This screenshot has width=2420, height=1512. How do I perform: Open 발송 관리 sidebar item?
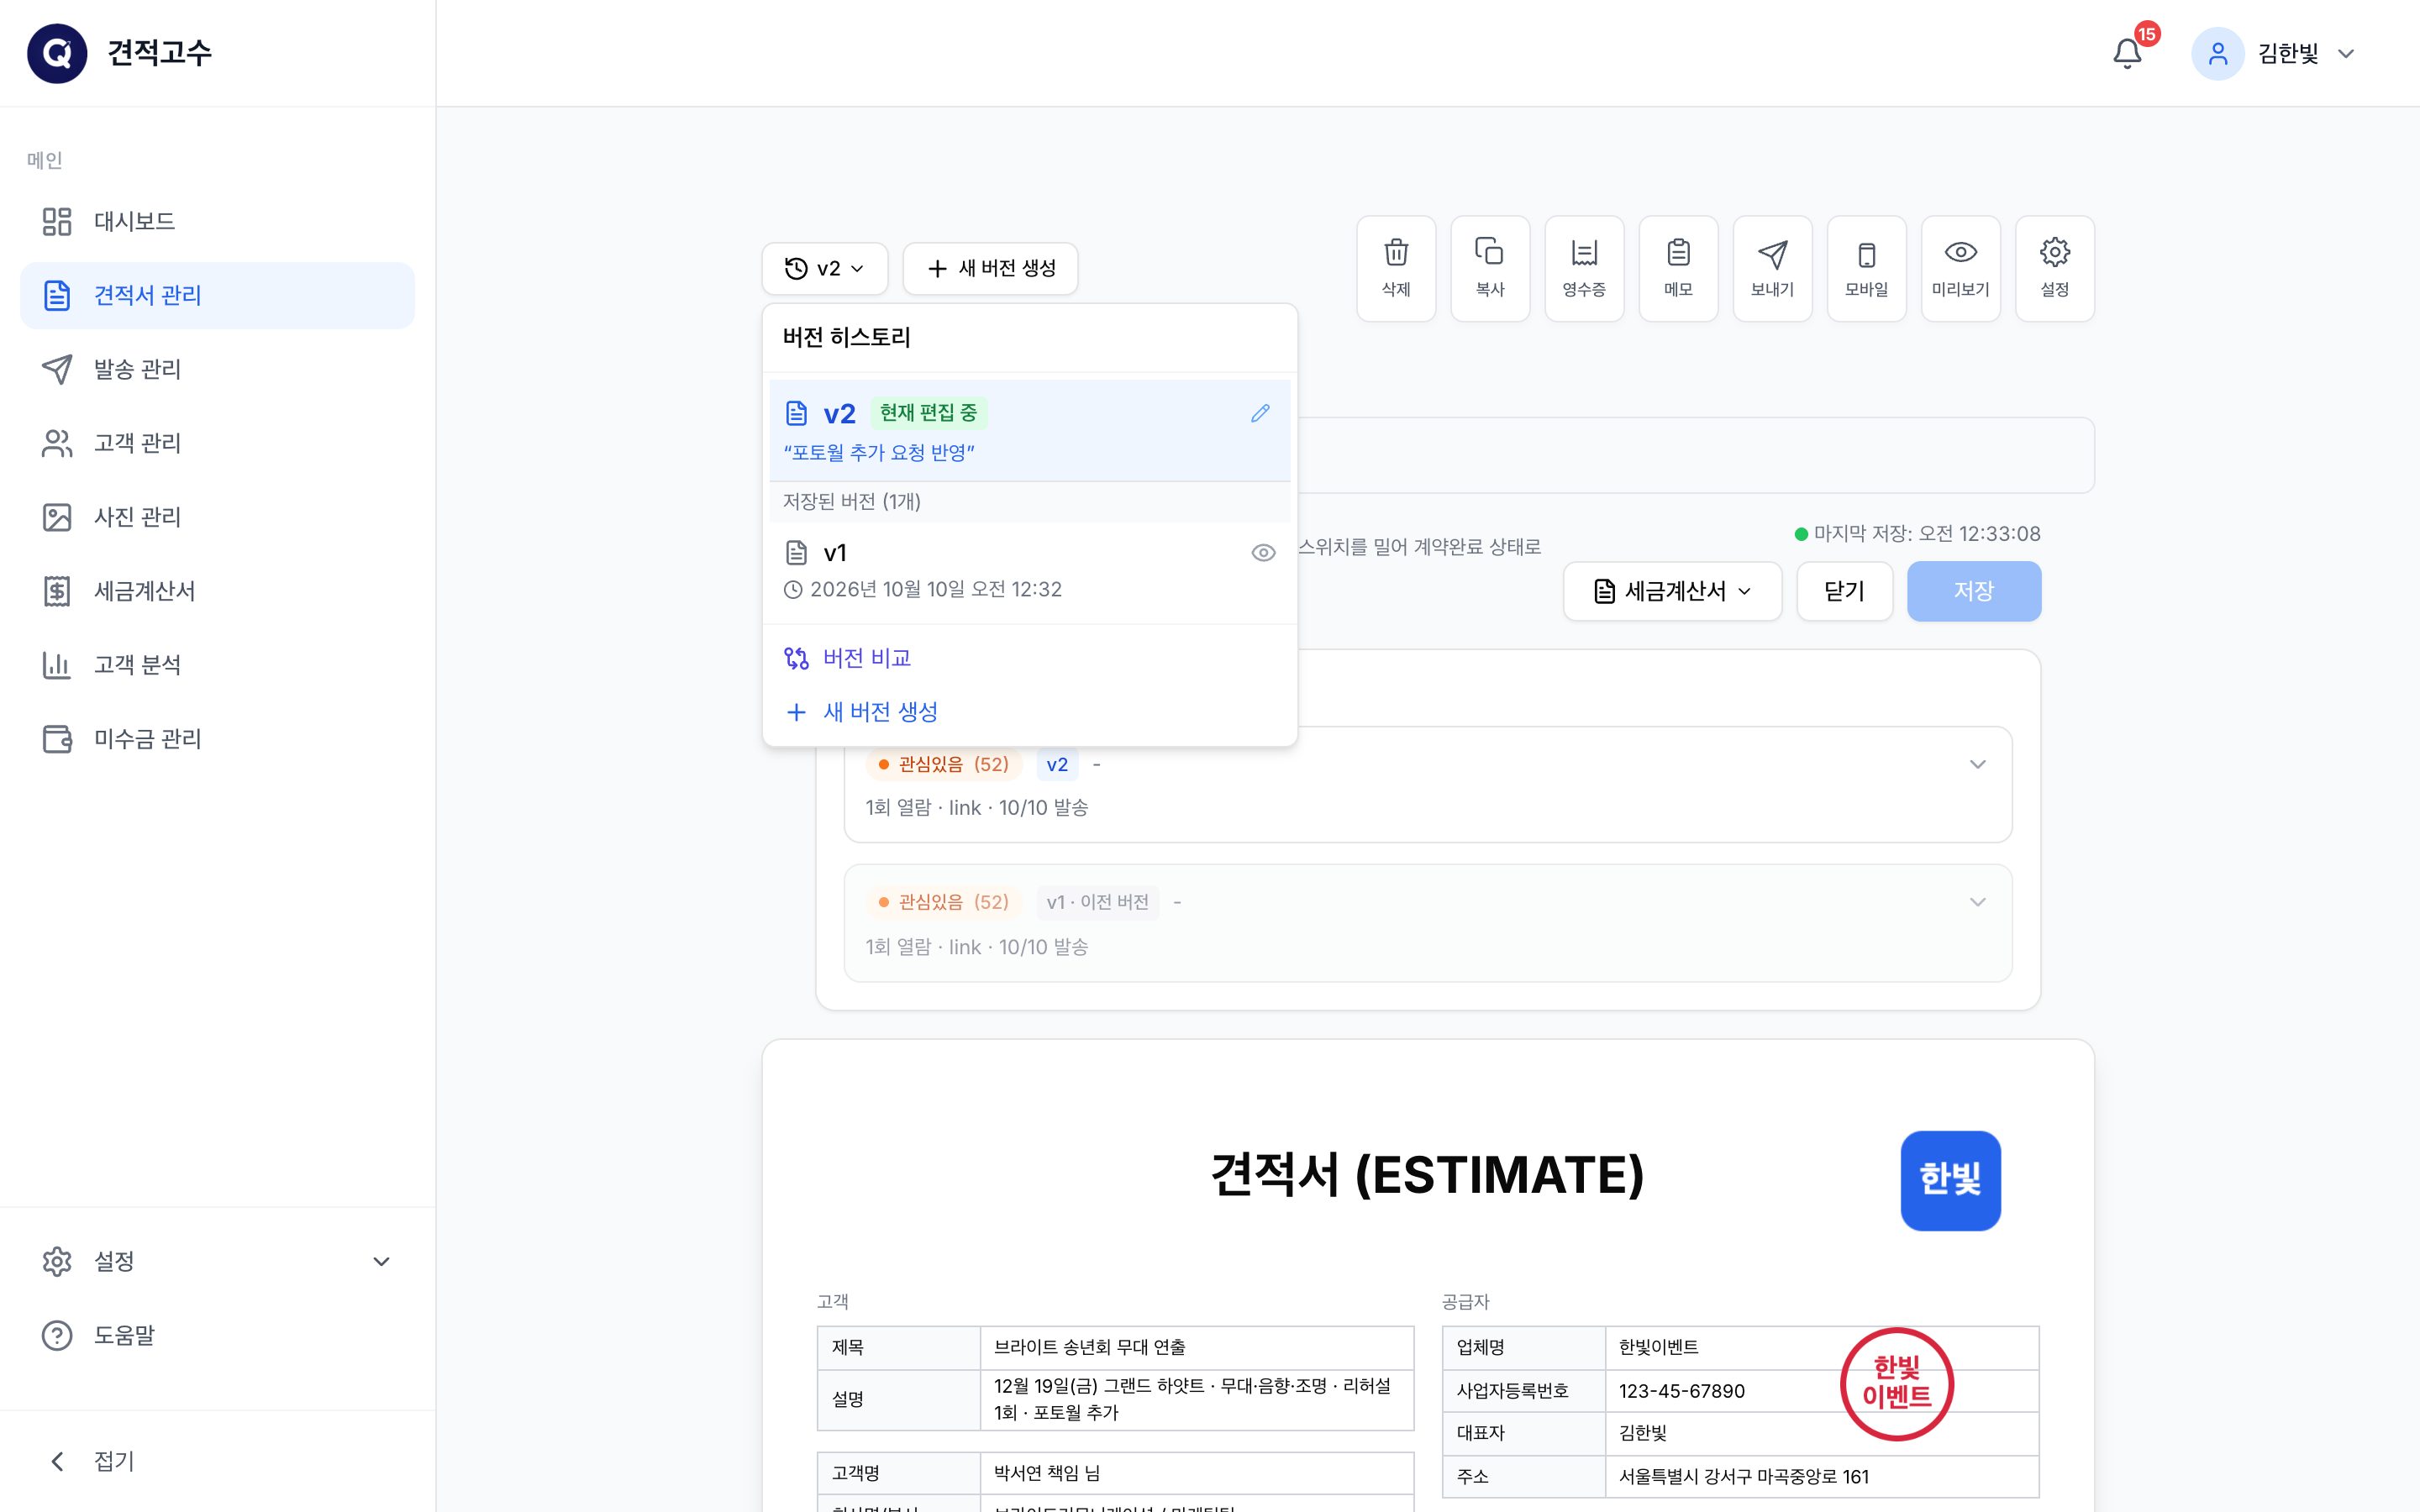(x=217, y=369)
